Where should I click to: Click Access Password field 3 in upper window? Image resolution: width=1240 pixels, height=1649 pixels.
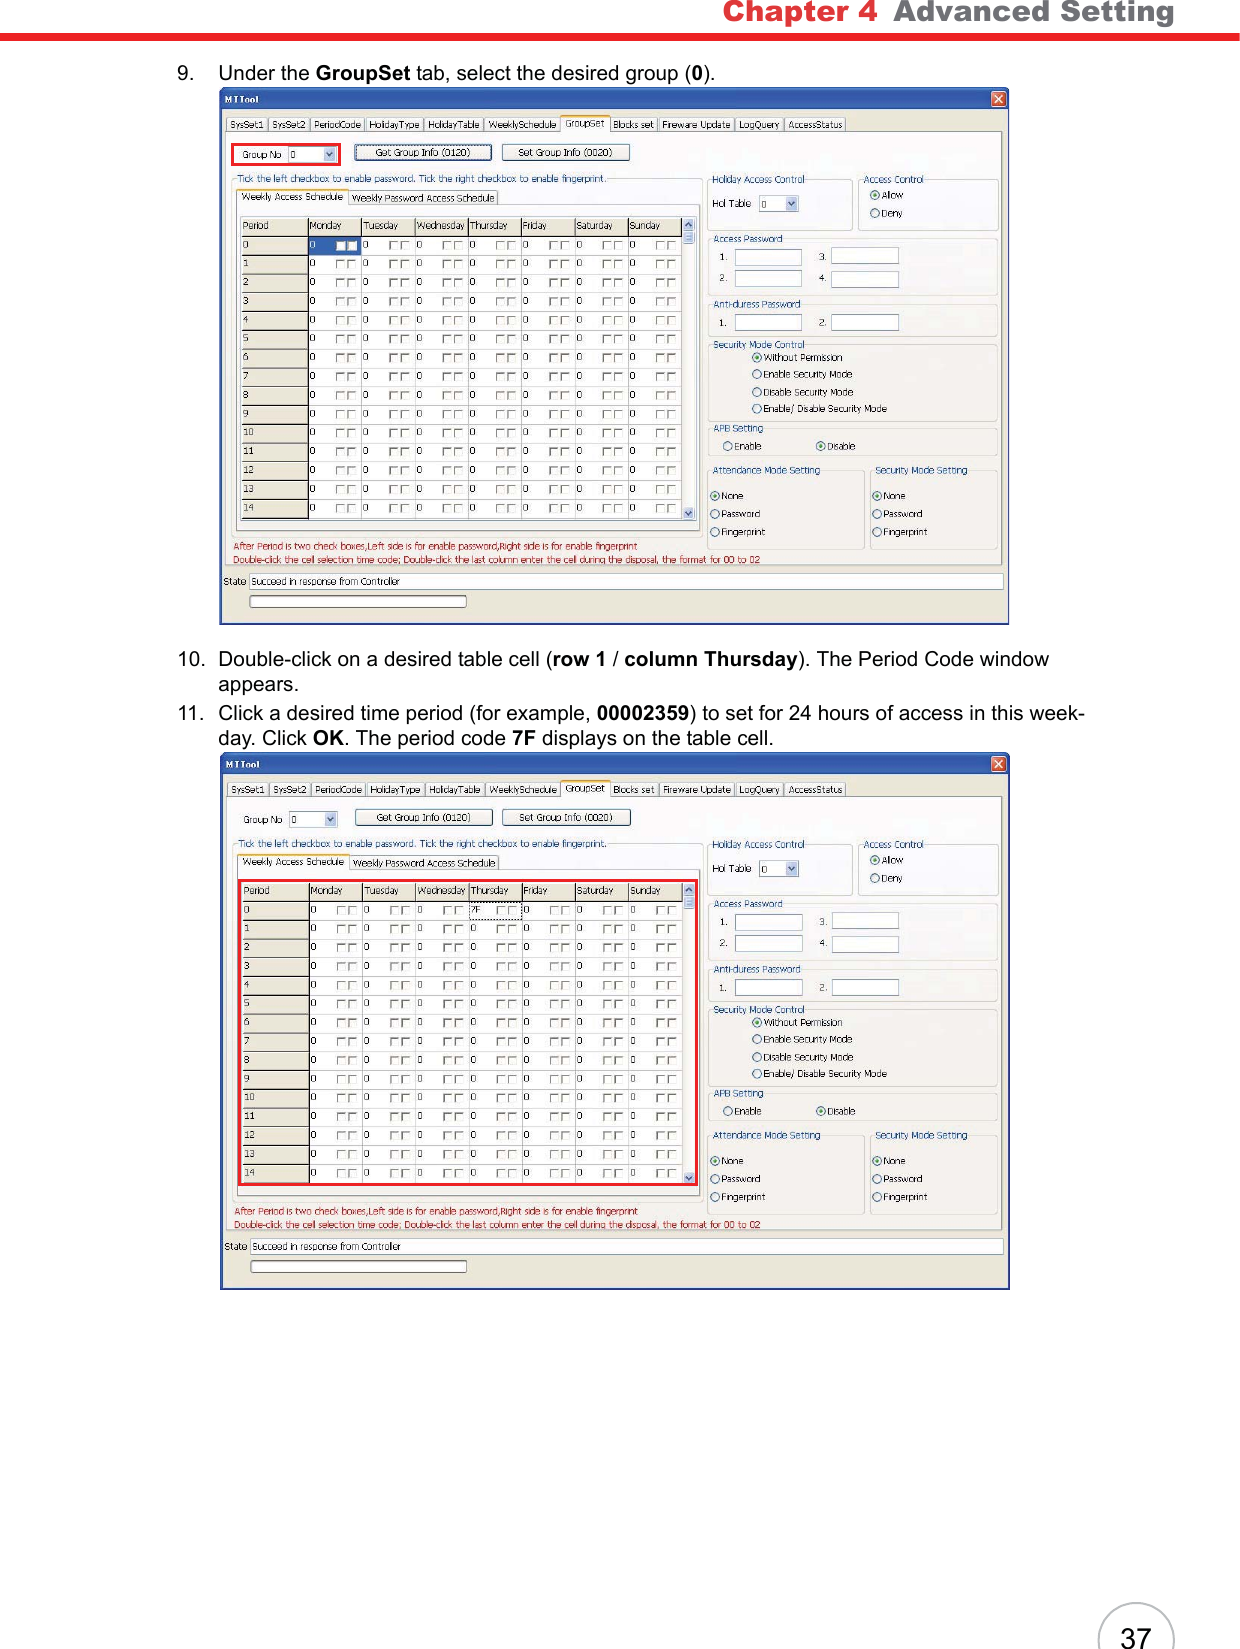coord(865,256)
